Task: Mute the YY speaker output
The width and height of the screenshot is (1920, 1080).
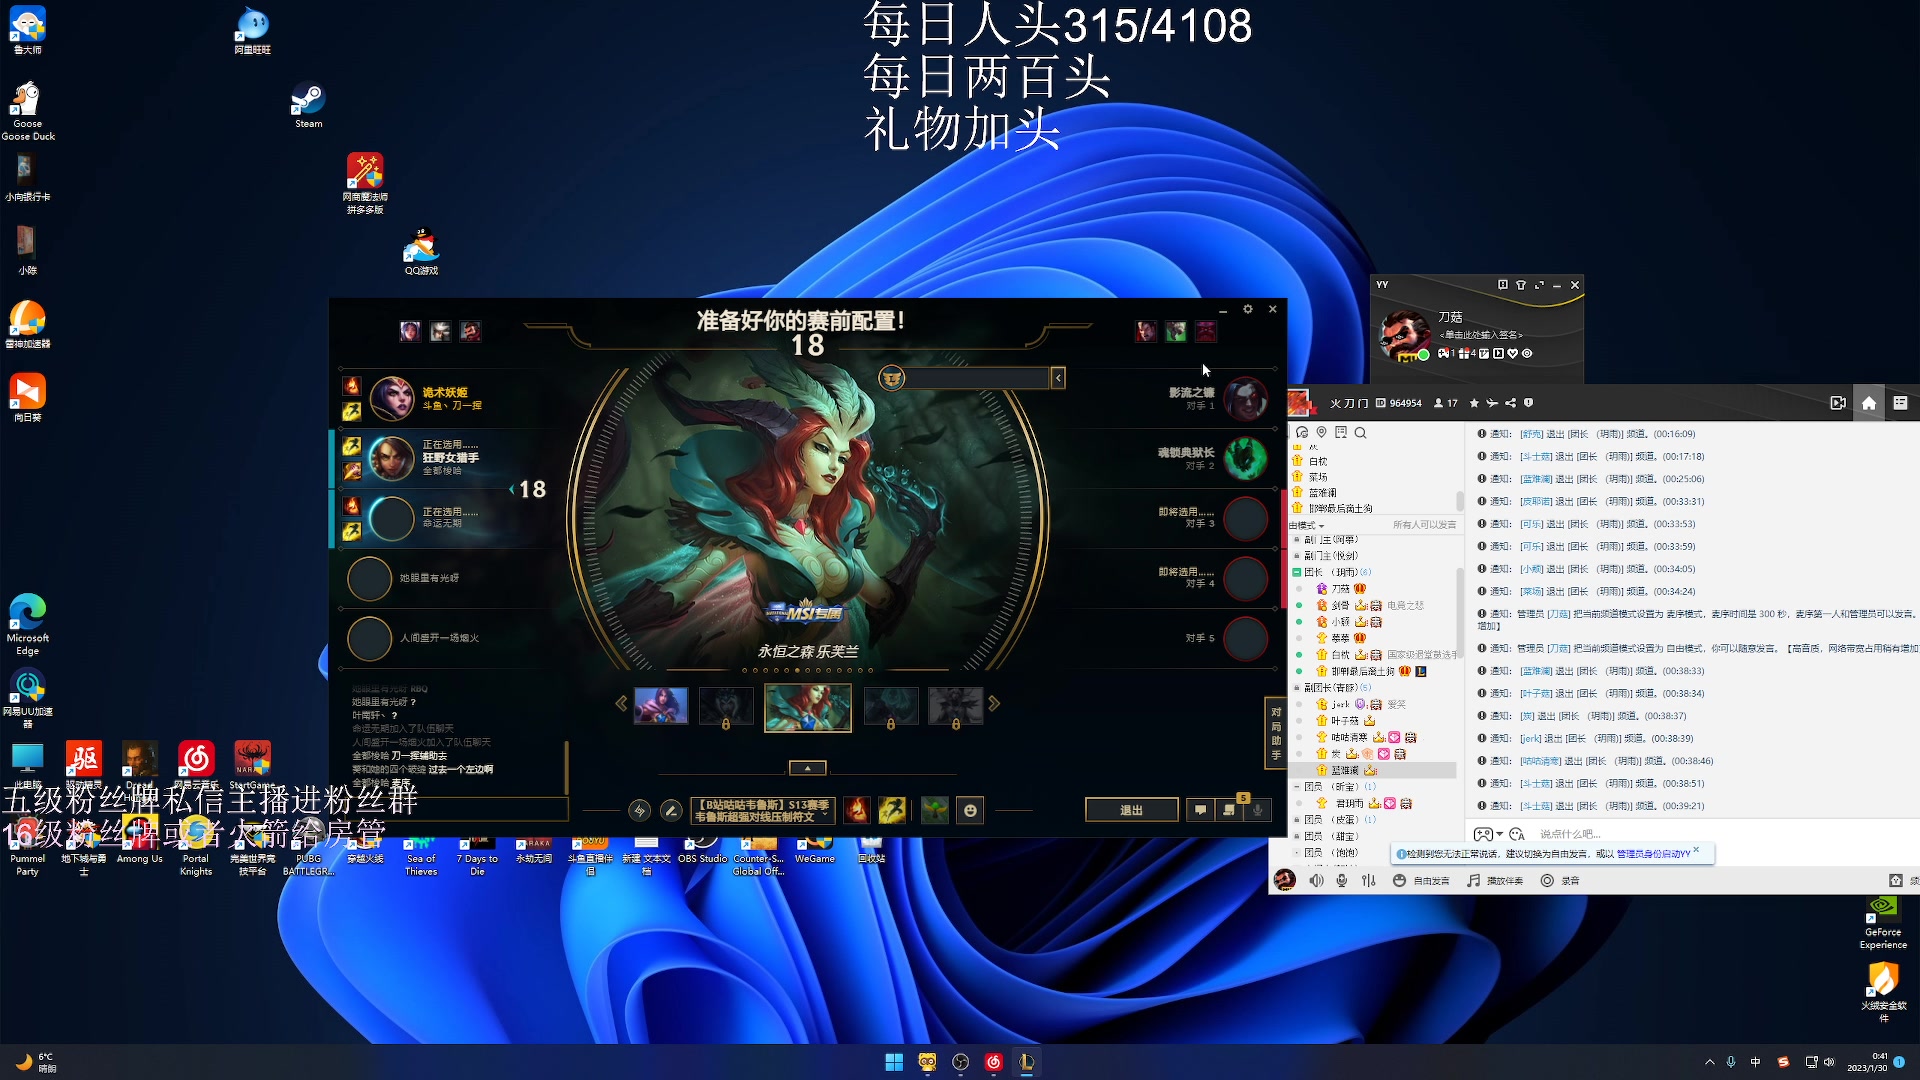Action: coord(1316,881)
